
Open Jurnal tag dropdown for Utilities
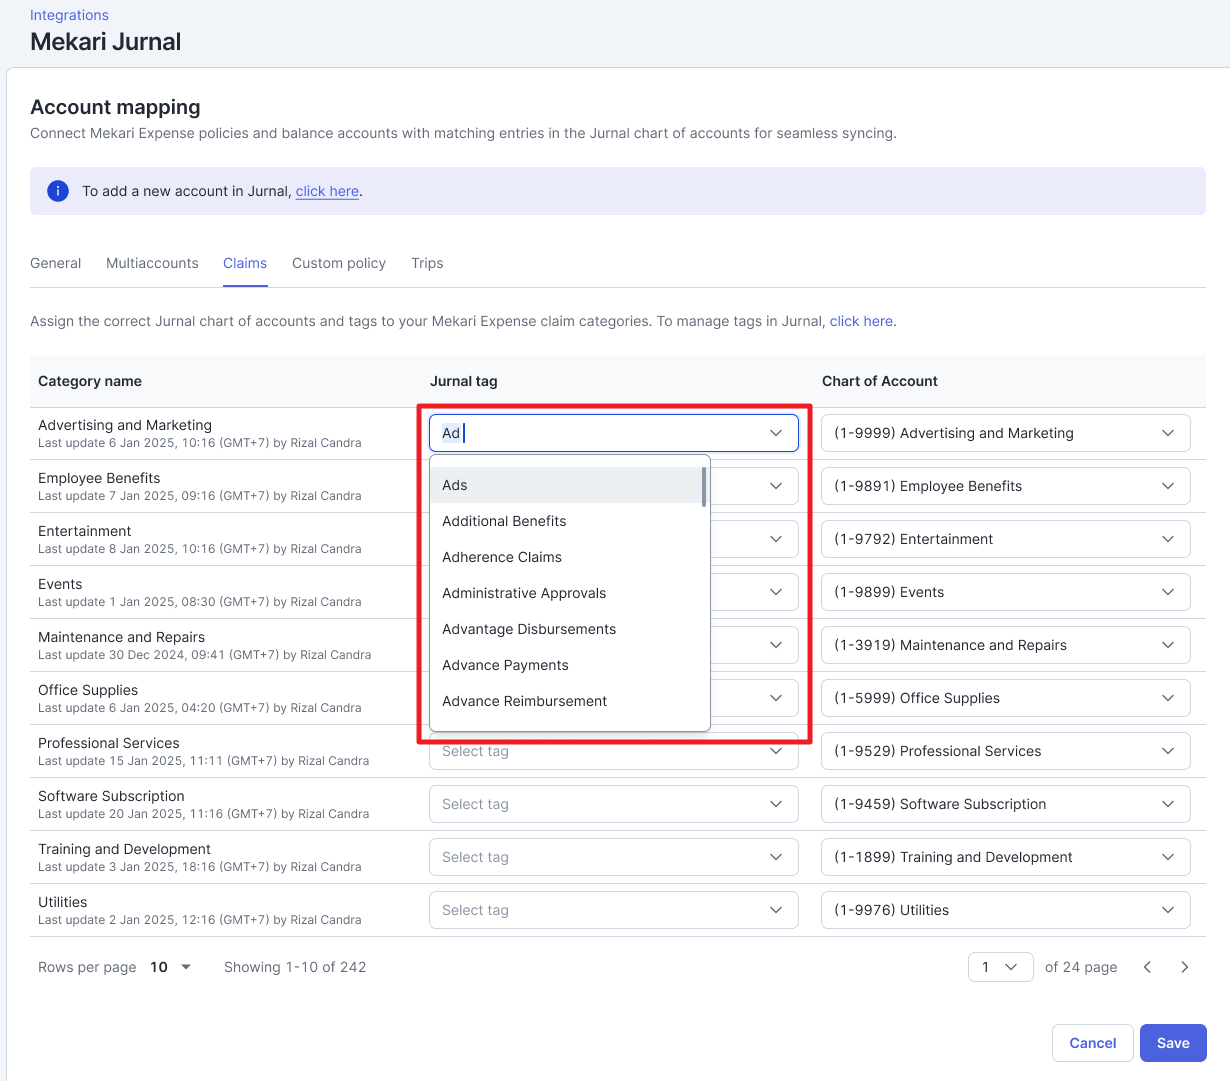(x=614, y=910)
